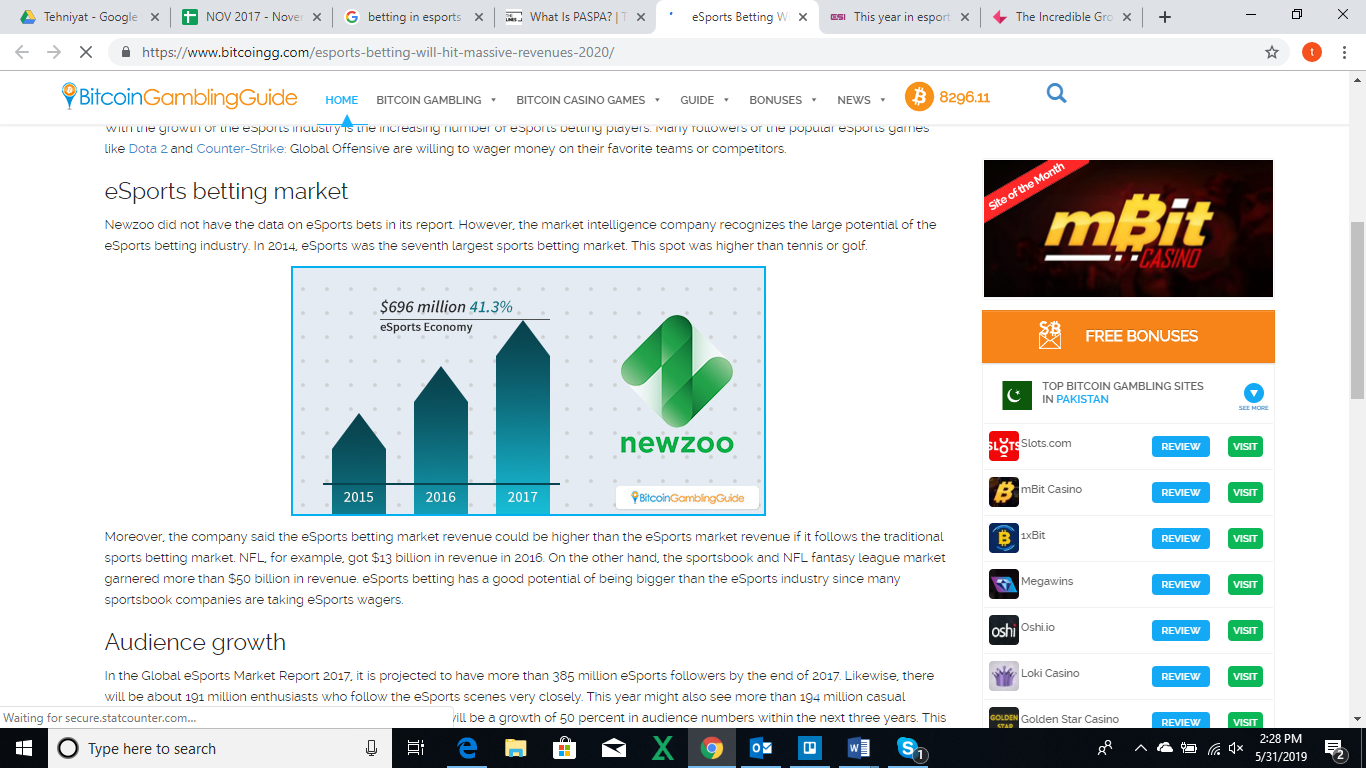This screenshot has width=1366, height=768.
Task: Open Task View on taskbar
Action: tap(417, 748)
